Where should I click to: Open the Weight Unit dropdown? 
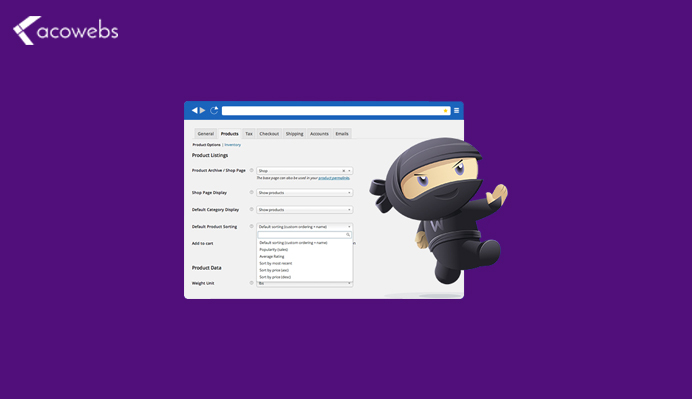305,284
